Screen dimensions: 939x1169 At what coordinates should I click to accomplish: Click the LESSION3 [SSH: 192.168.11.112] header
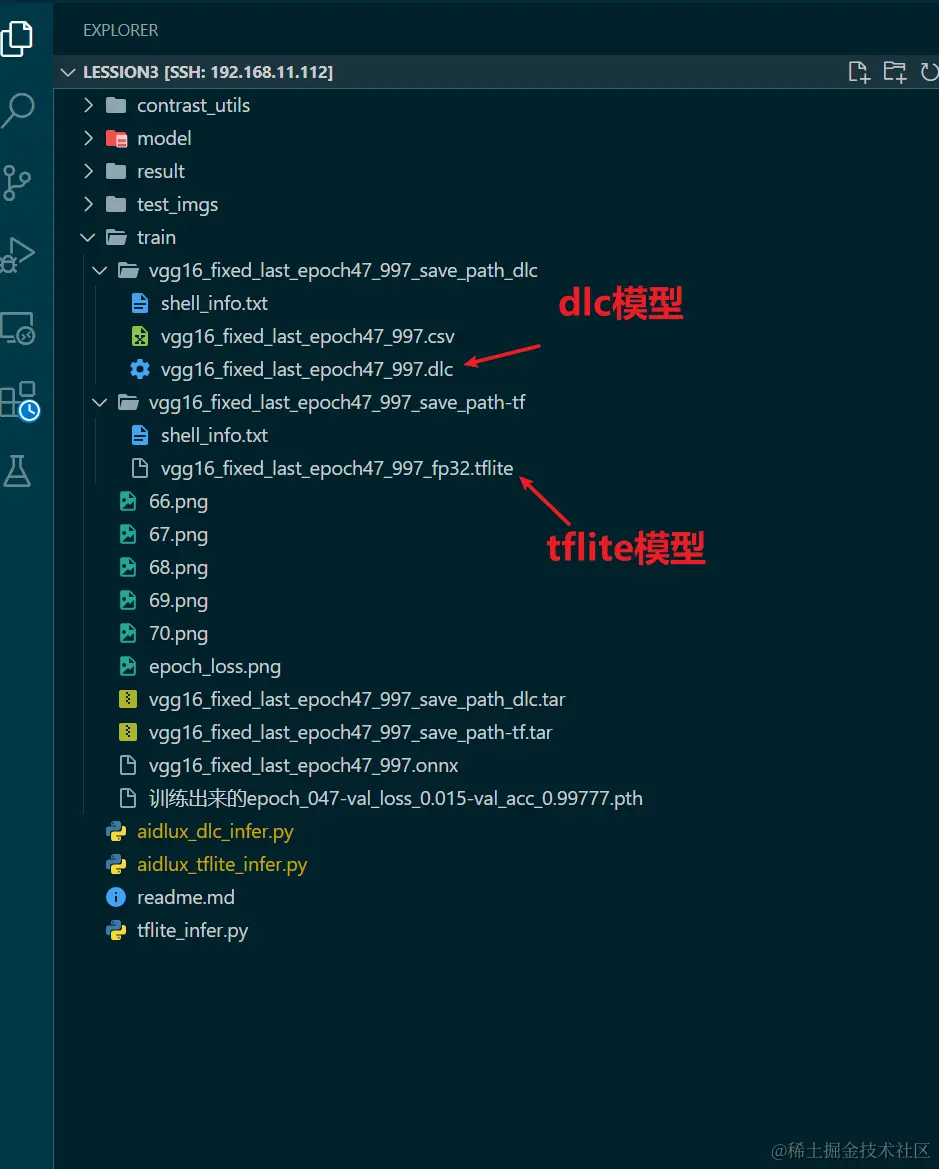pyautogui.click(x=208, y=72)
